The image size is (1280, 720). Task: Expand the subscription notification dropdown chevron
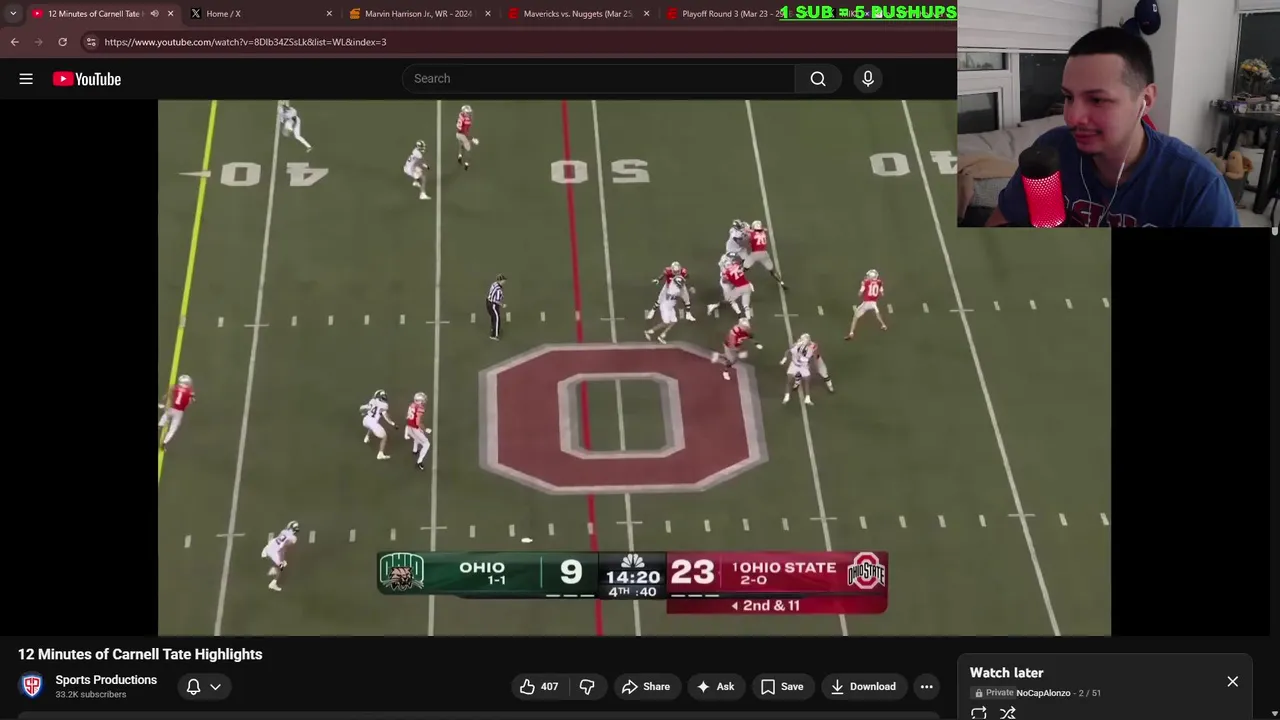pos(215,687)
